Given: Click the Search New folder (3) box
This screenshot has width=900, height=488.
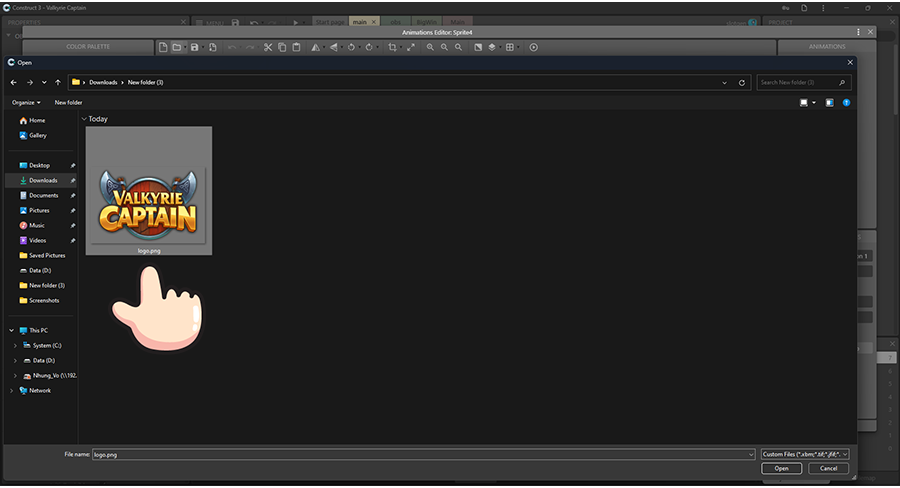Looking at the screenshot, I should pos(805,82).
